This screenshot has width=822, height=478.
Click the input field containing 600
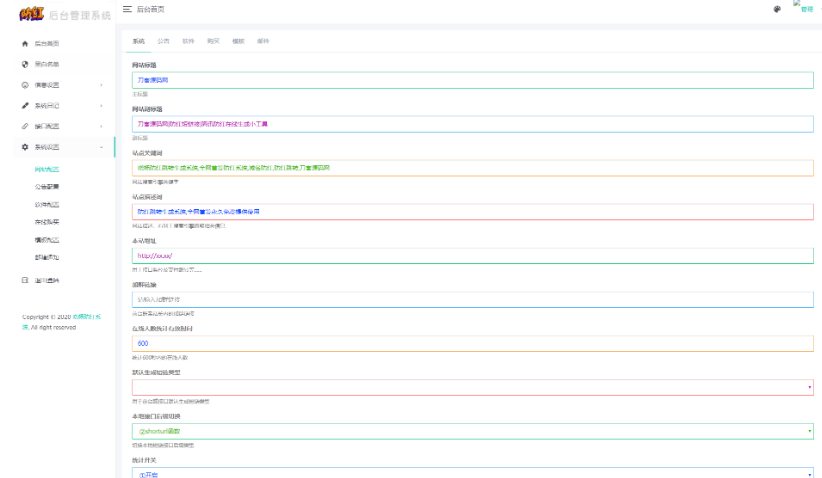pos(472,343)
